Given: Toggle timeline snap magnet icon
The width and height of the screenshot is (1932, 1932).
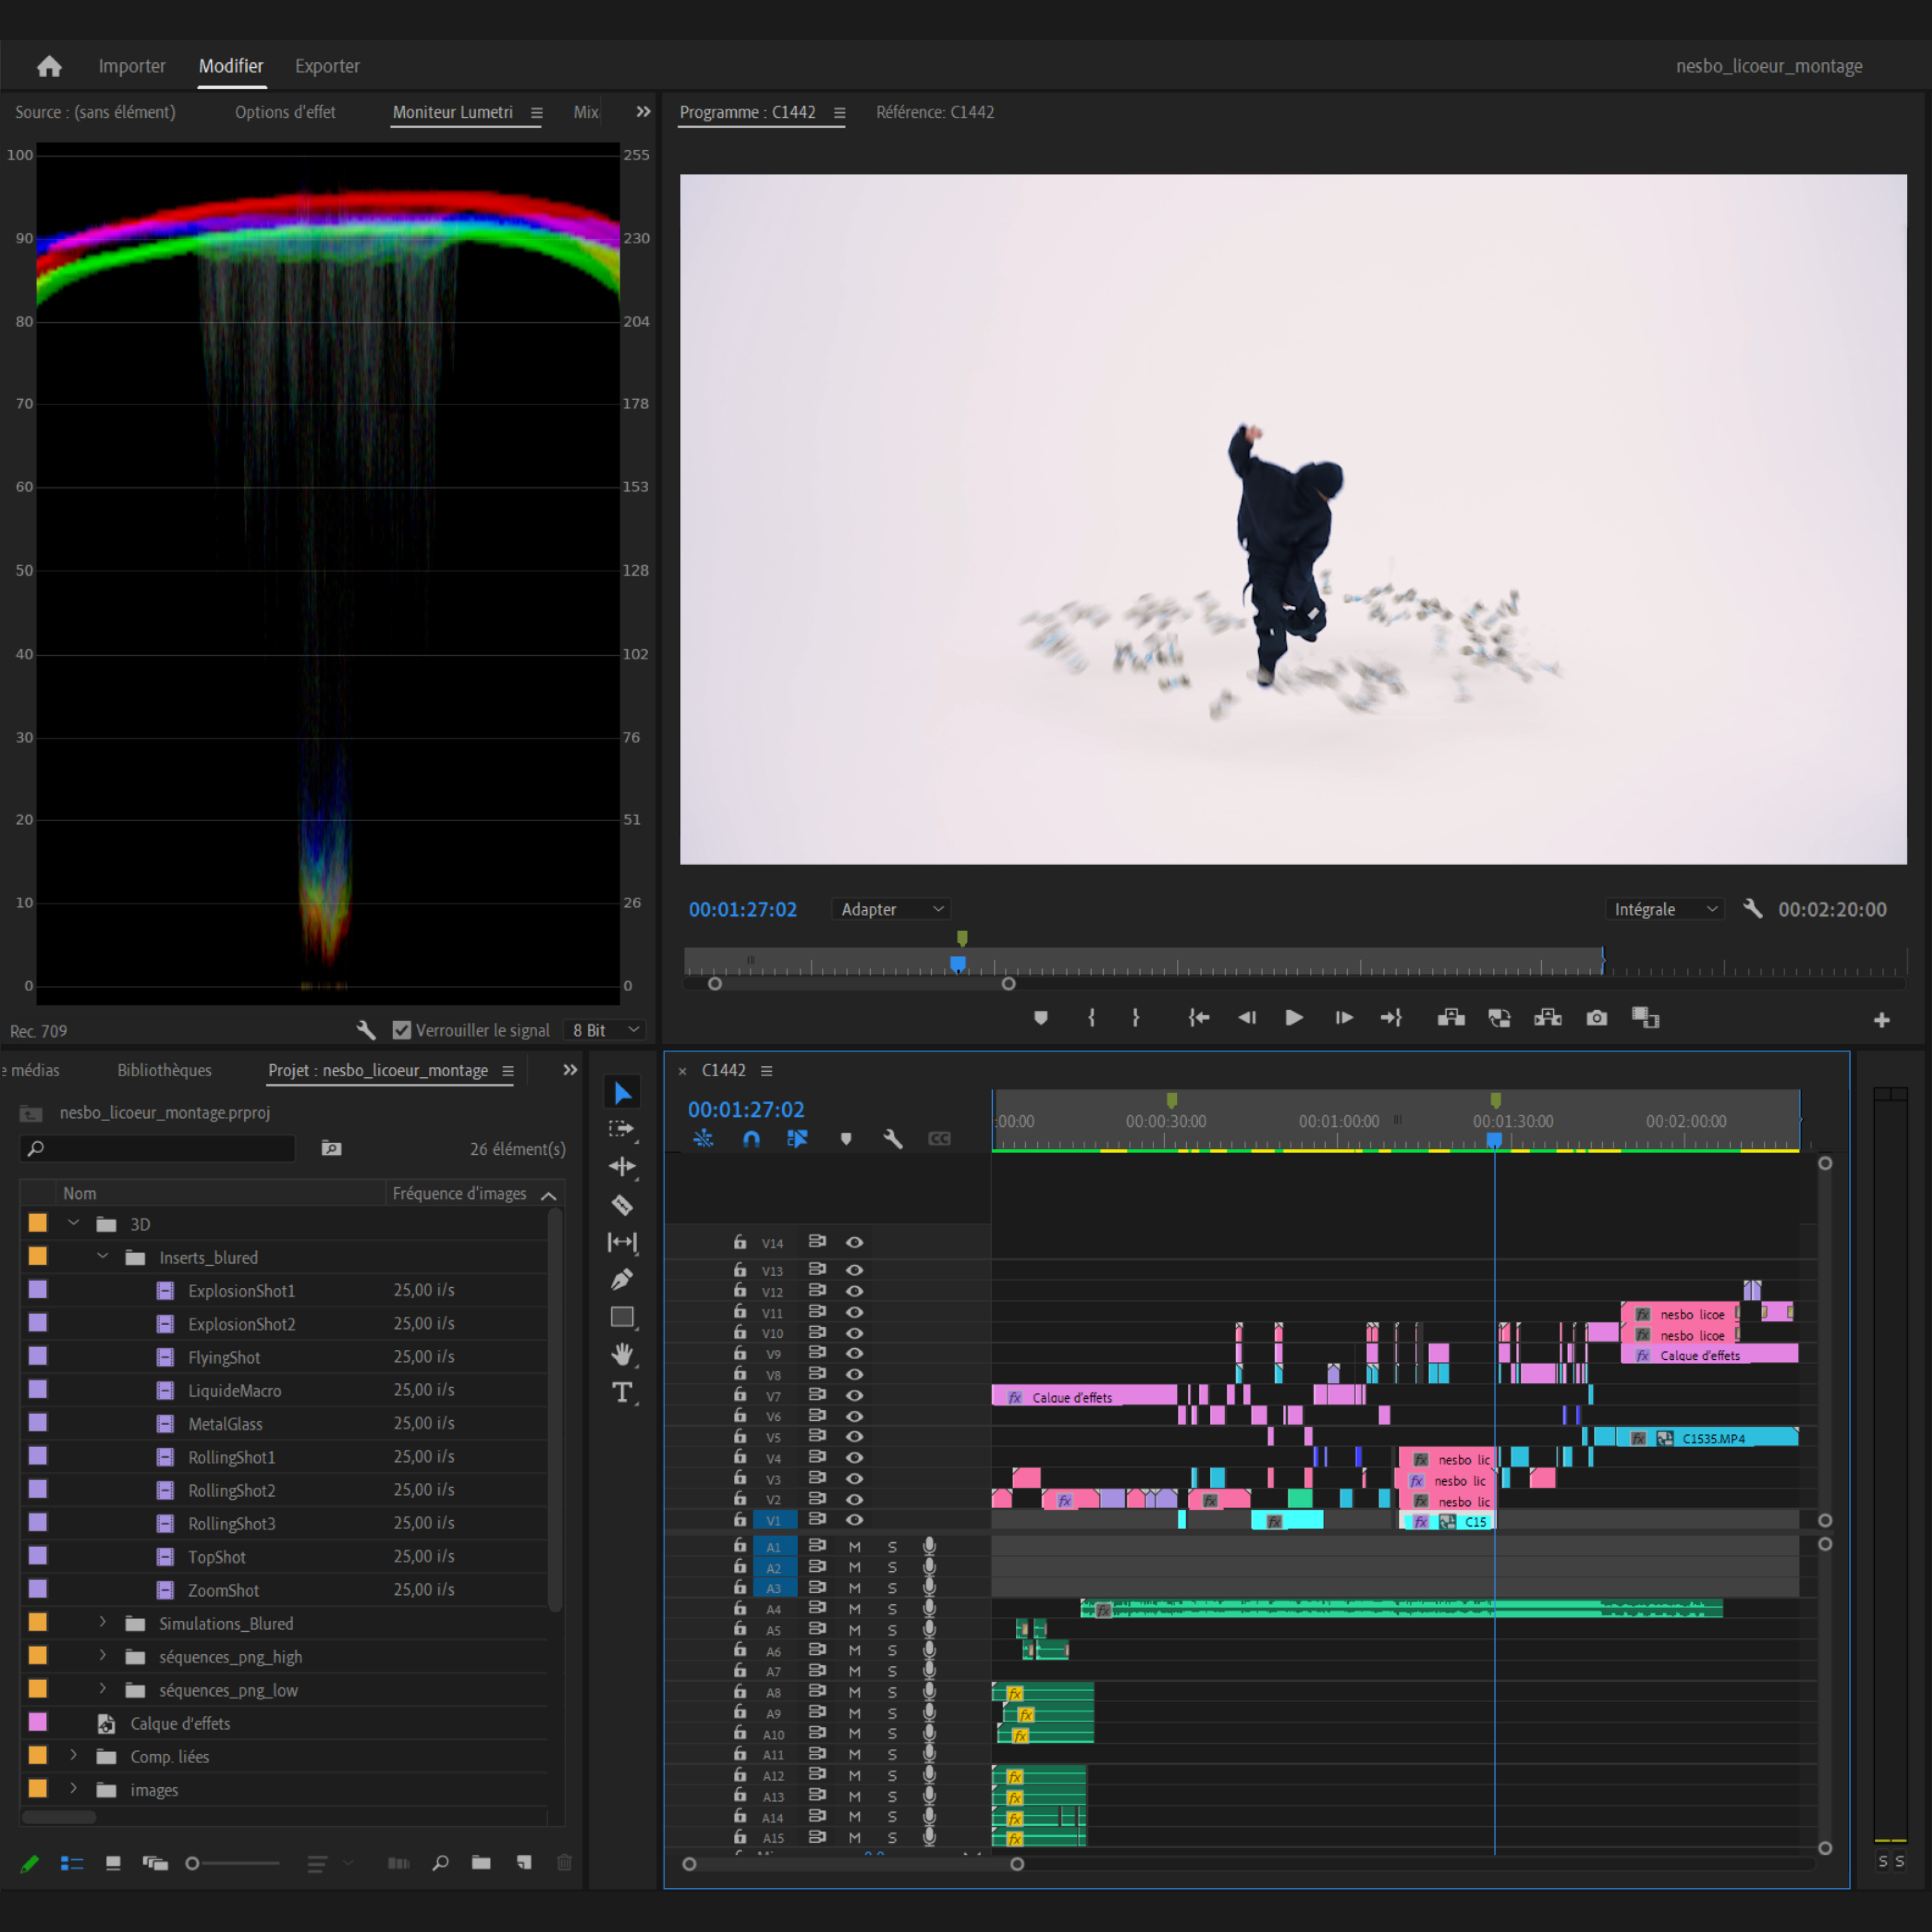Looking at the screenshot, I should [x=751, y=1138].
